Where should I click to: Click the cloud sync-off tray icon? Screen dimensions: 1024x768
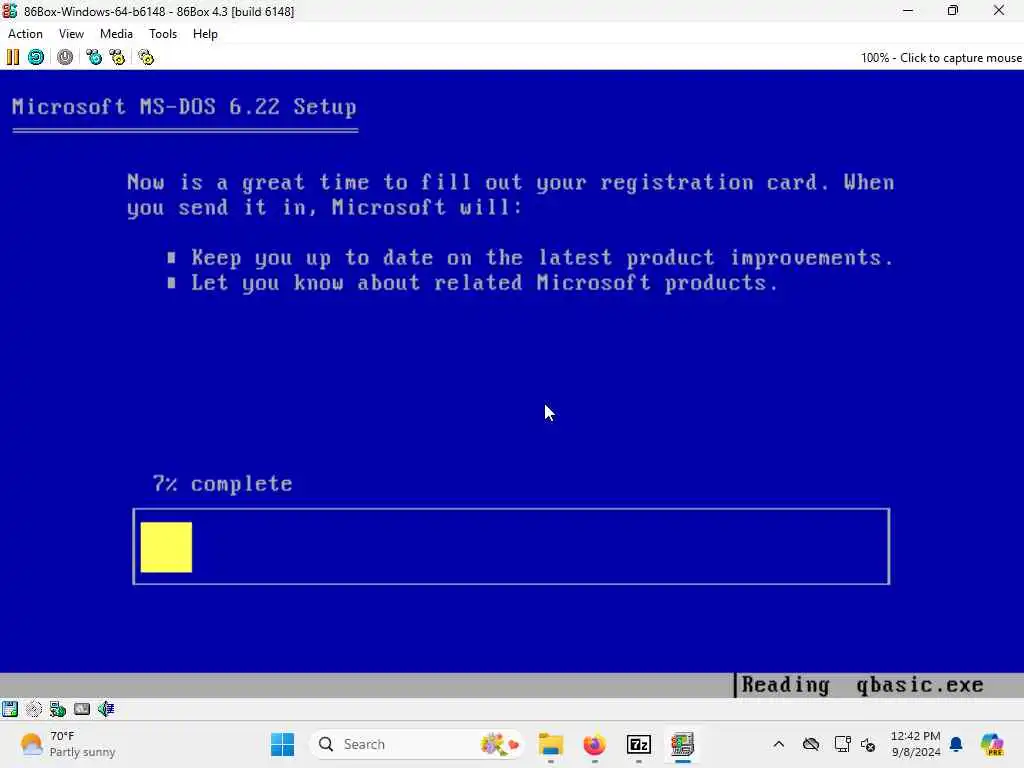[811, 744]
